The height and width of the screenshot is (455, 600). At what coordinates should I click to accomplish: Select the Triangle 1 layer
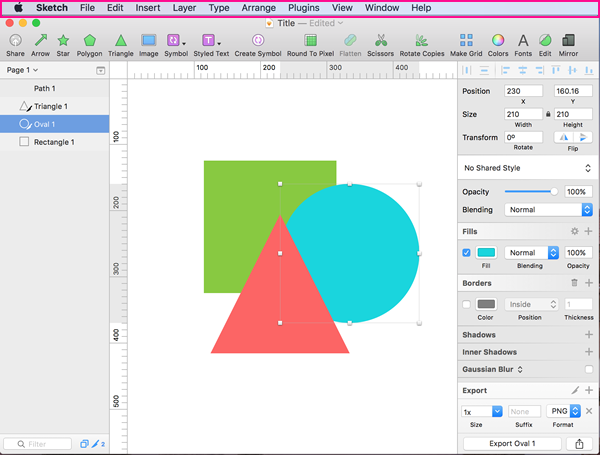click(x=54, y=106)
